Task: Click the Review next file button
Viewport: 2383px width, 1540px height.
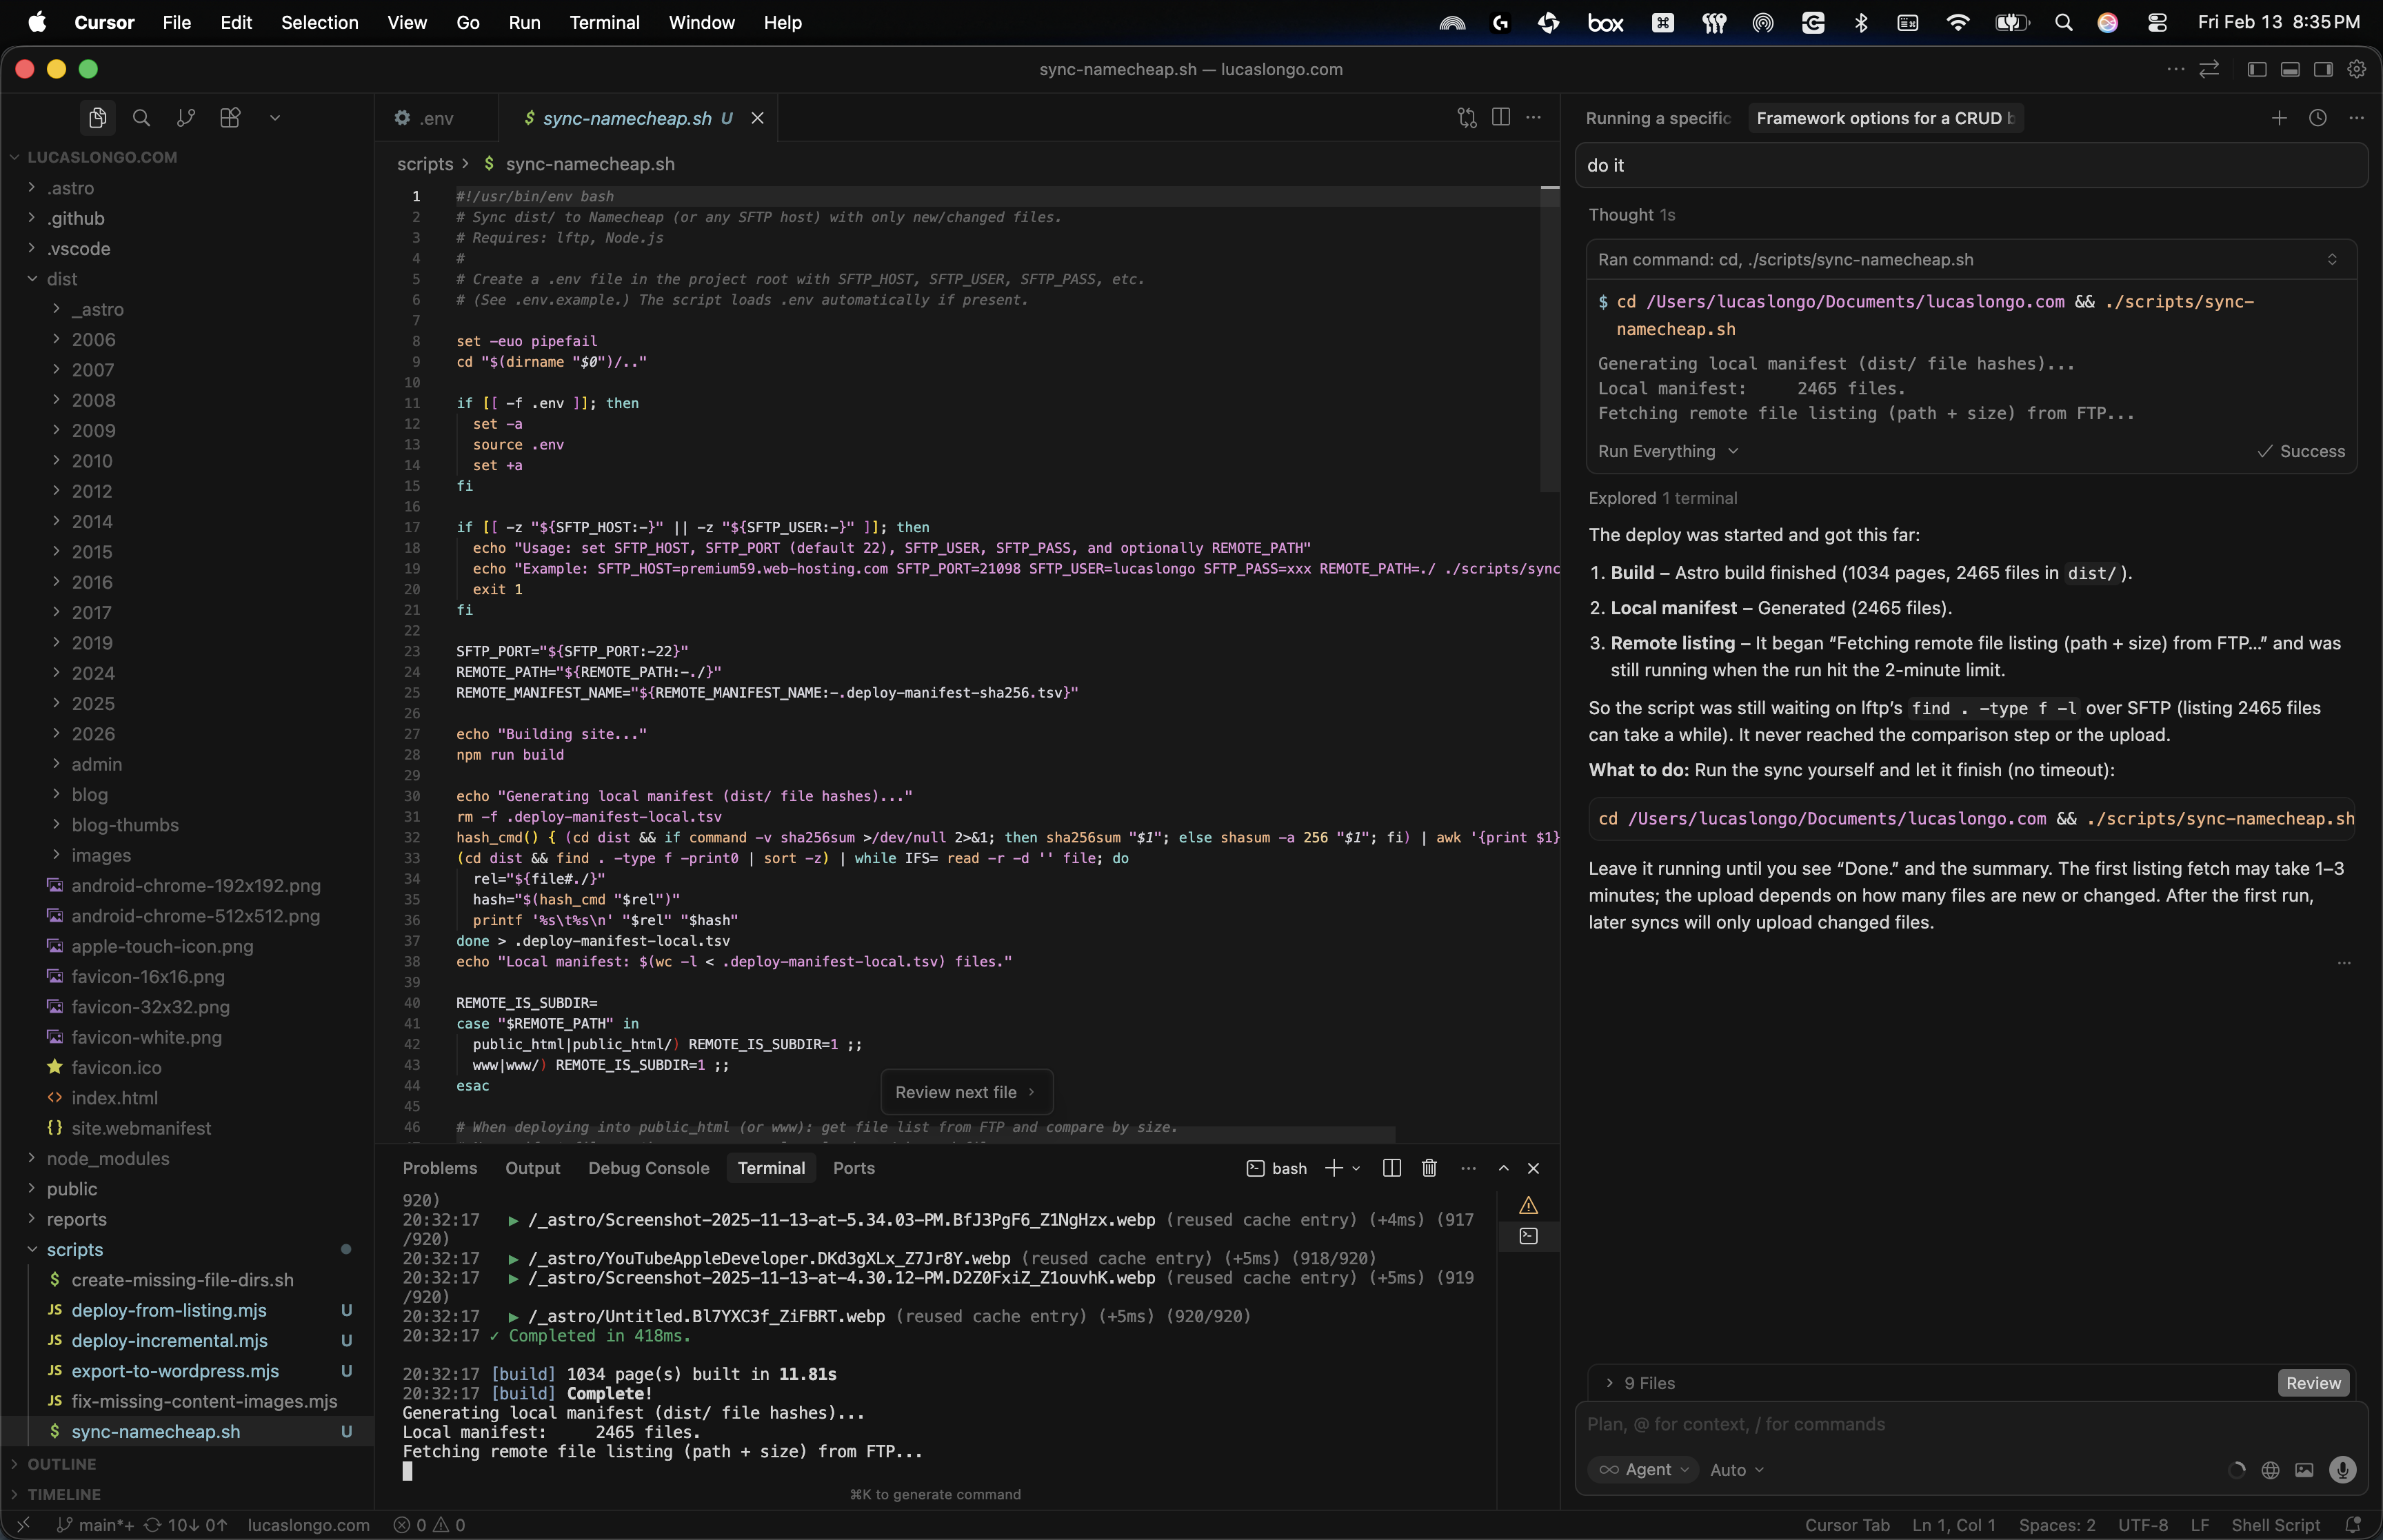Action: [966, 1092]
